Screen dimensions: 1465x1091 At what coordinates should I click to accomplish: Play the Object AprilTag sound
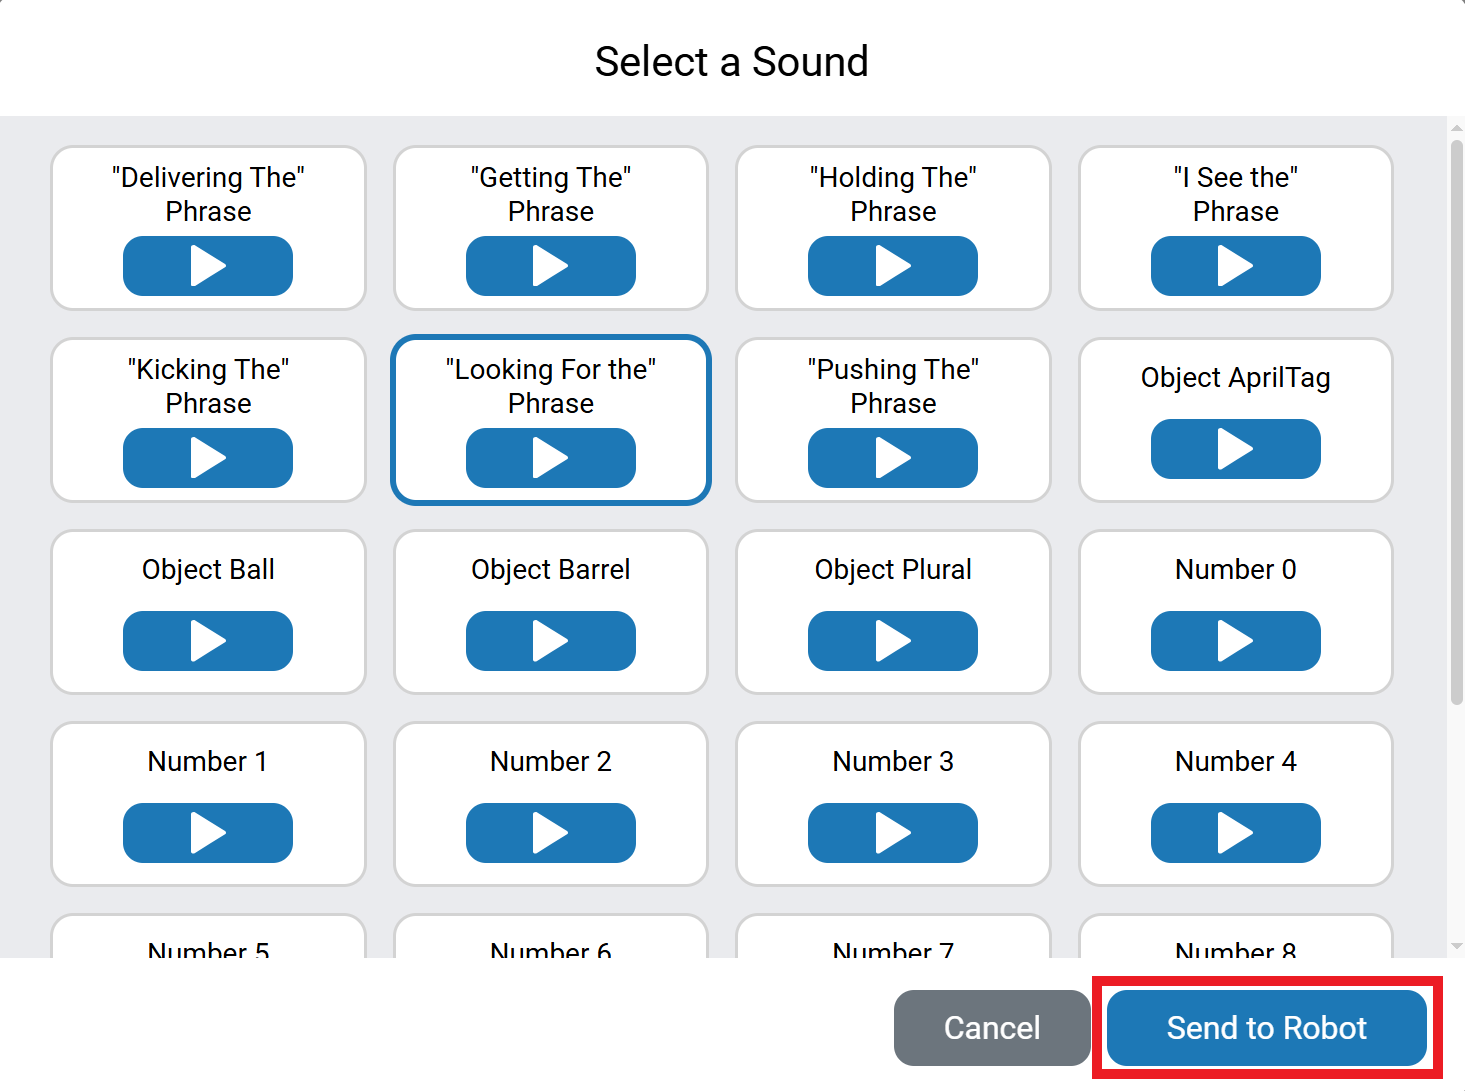[1236, 449]
